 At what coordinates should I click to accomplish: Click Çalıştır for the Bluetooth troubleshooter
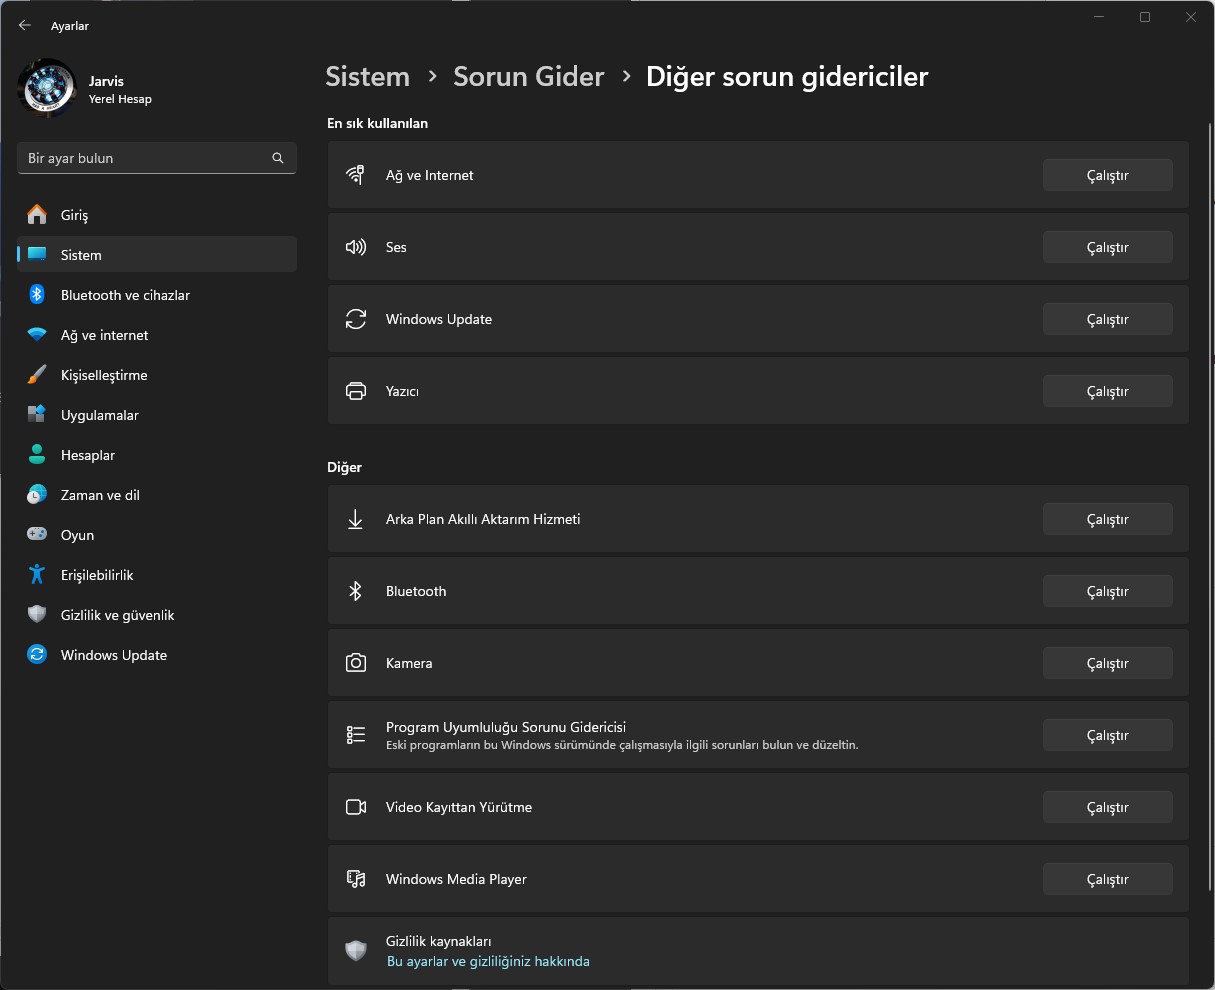1107,591
